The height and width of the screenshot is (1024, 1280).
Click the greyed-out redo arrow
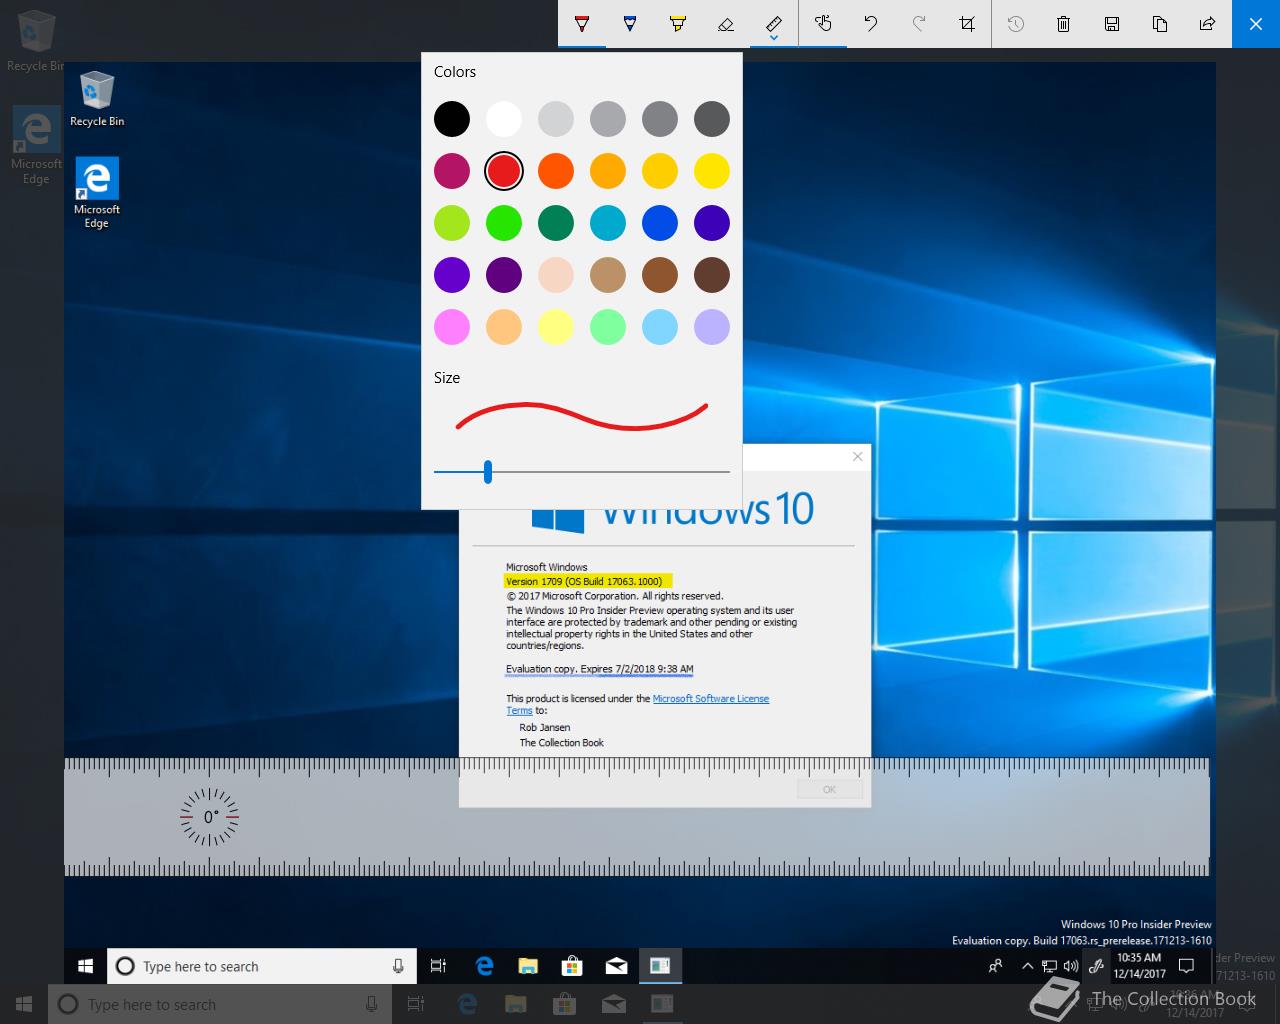919,23
